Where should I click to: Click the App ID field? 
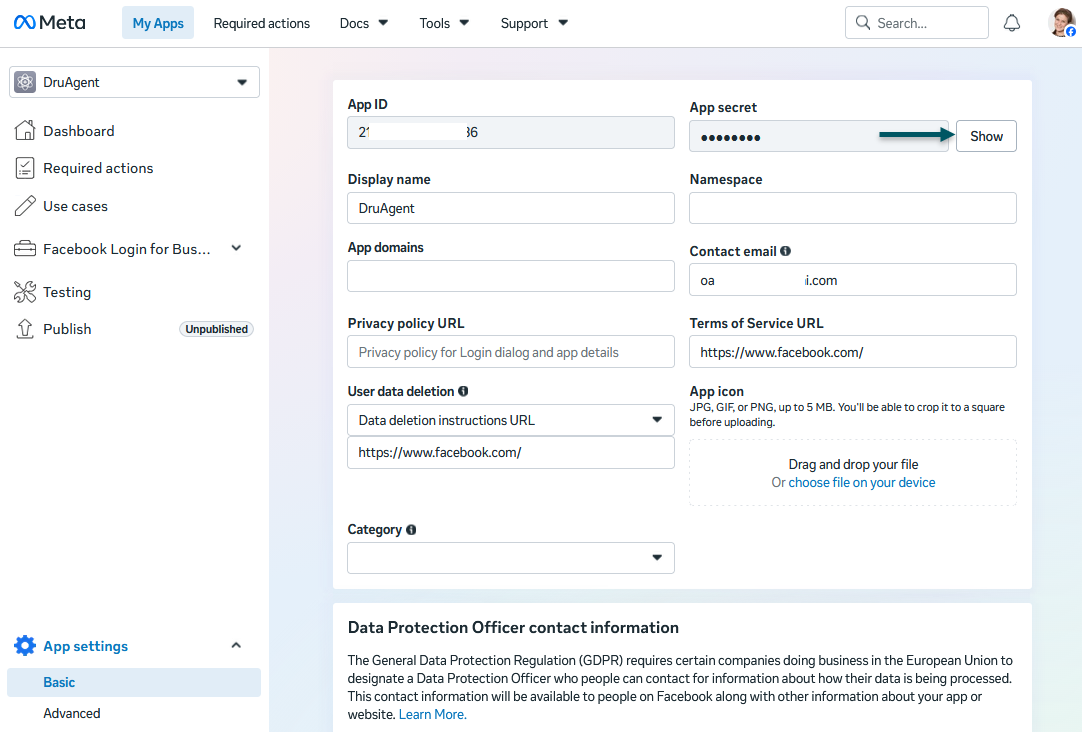coord(511,132)
